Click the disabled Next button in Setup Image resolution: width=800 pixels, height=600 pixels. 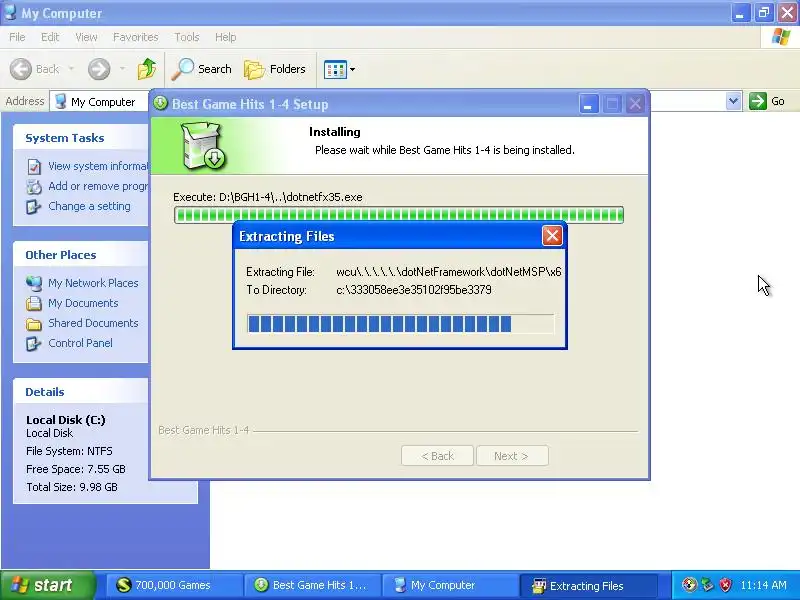tap(512, 456)
